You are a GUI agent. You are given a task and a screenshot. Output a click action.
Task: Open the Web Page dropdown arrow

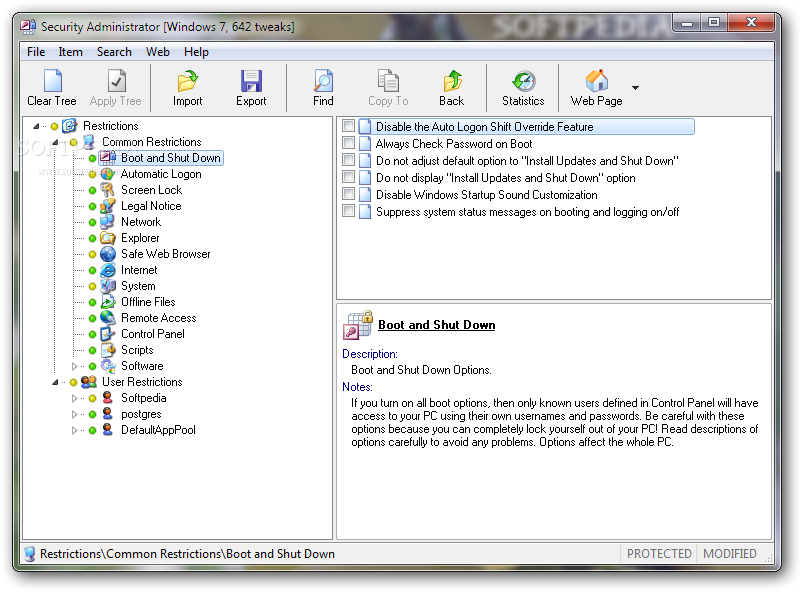[x=635, y=88]
